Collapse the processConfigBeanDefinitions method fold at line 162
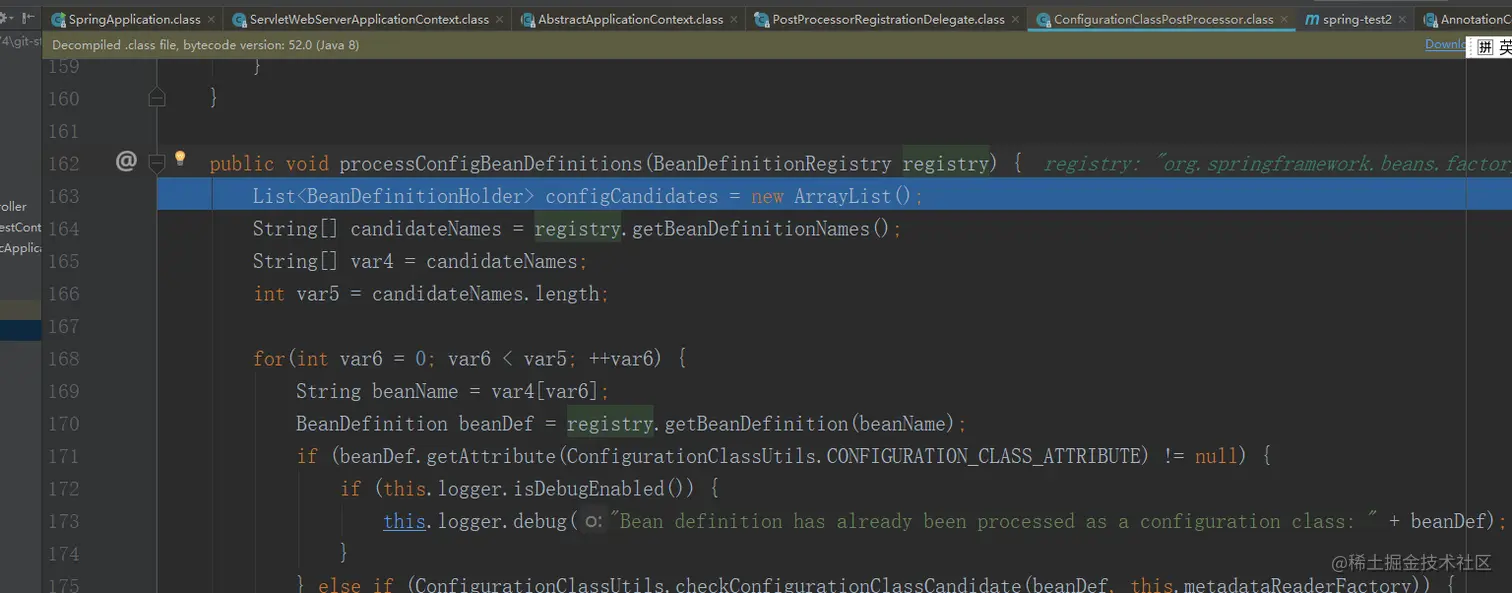Viewport: 1512px width, 593px height. 156,162
